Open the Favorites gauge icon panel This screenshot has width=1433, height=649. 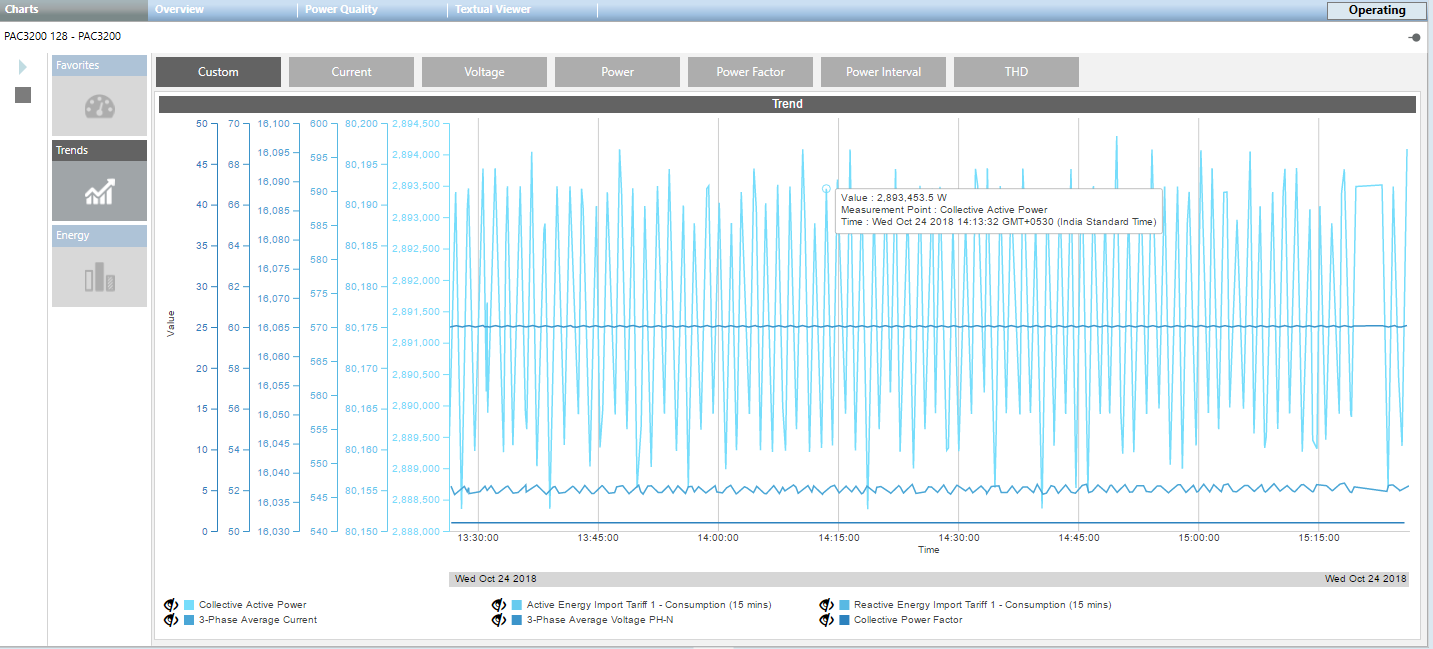(x=99, y=106)
